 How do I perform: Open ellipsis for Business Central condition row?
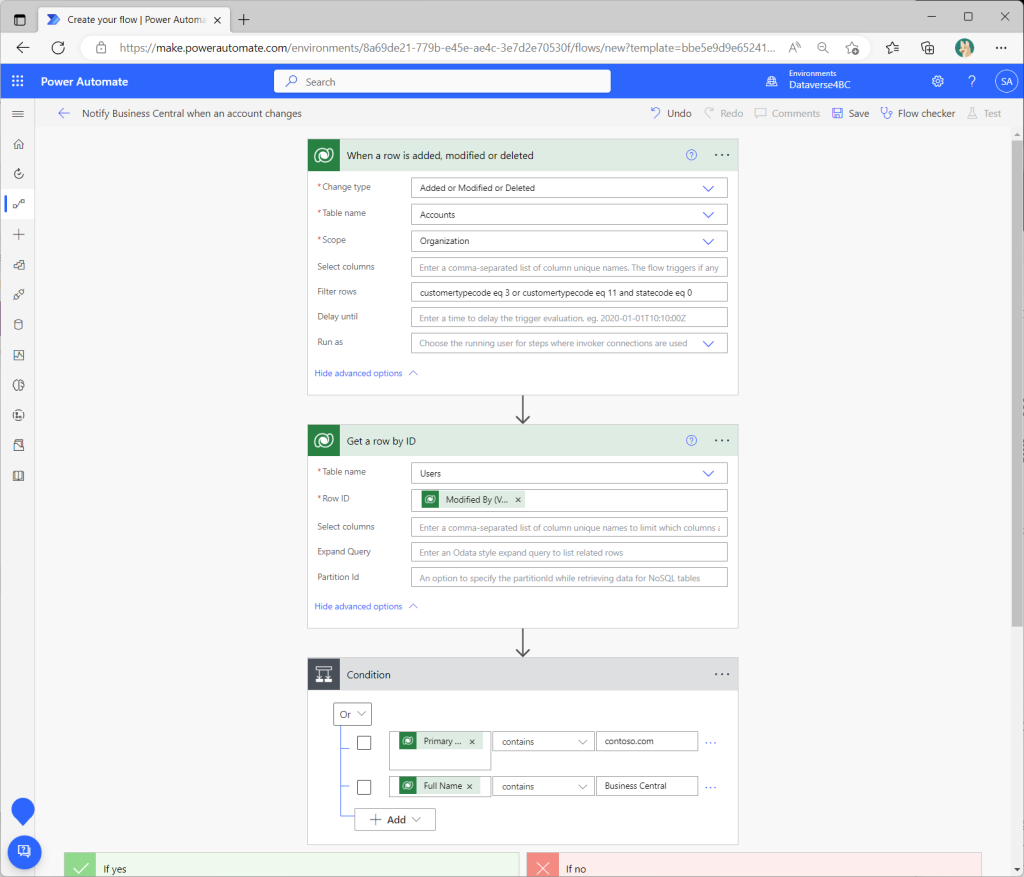tap(711, 787)
